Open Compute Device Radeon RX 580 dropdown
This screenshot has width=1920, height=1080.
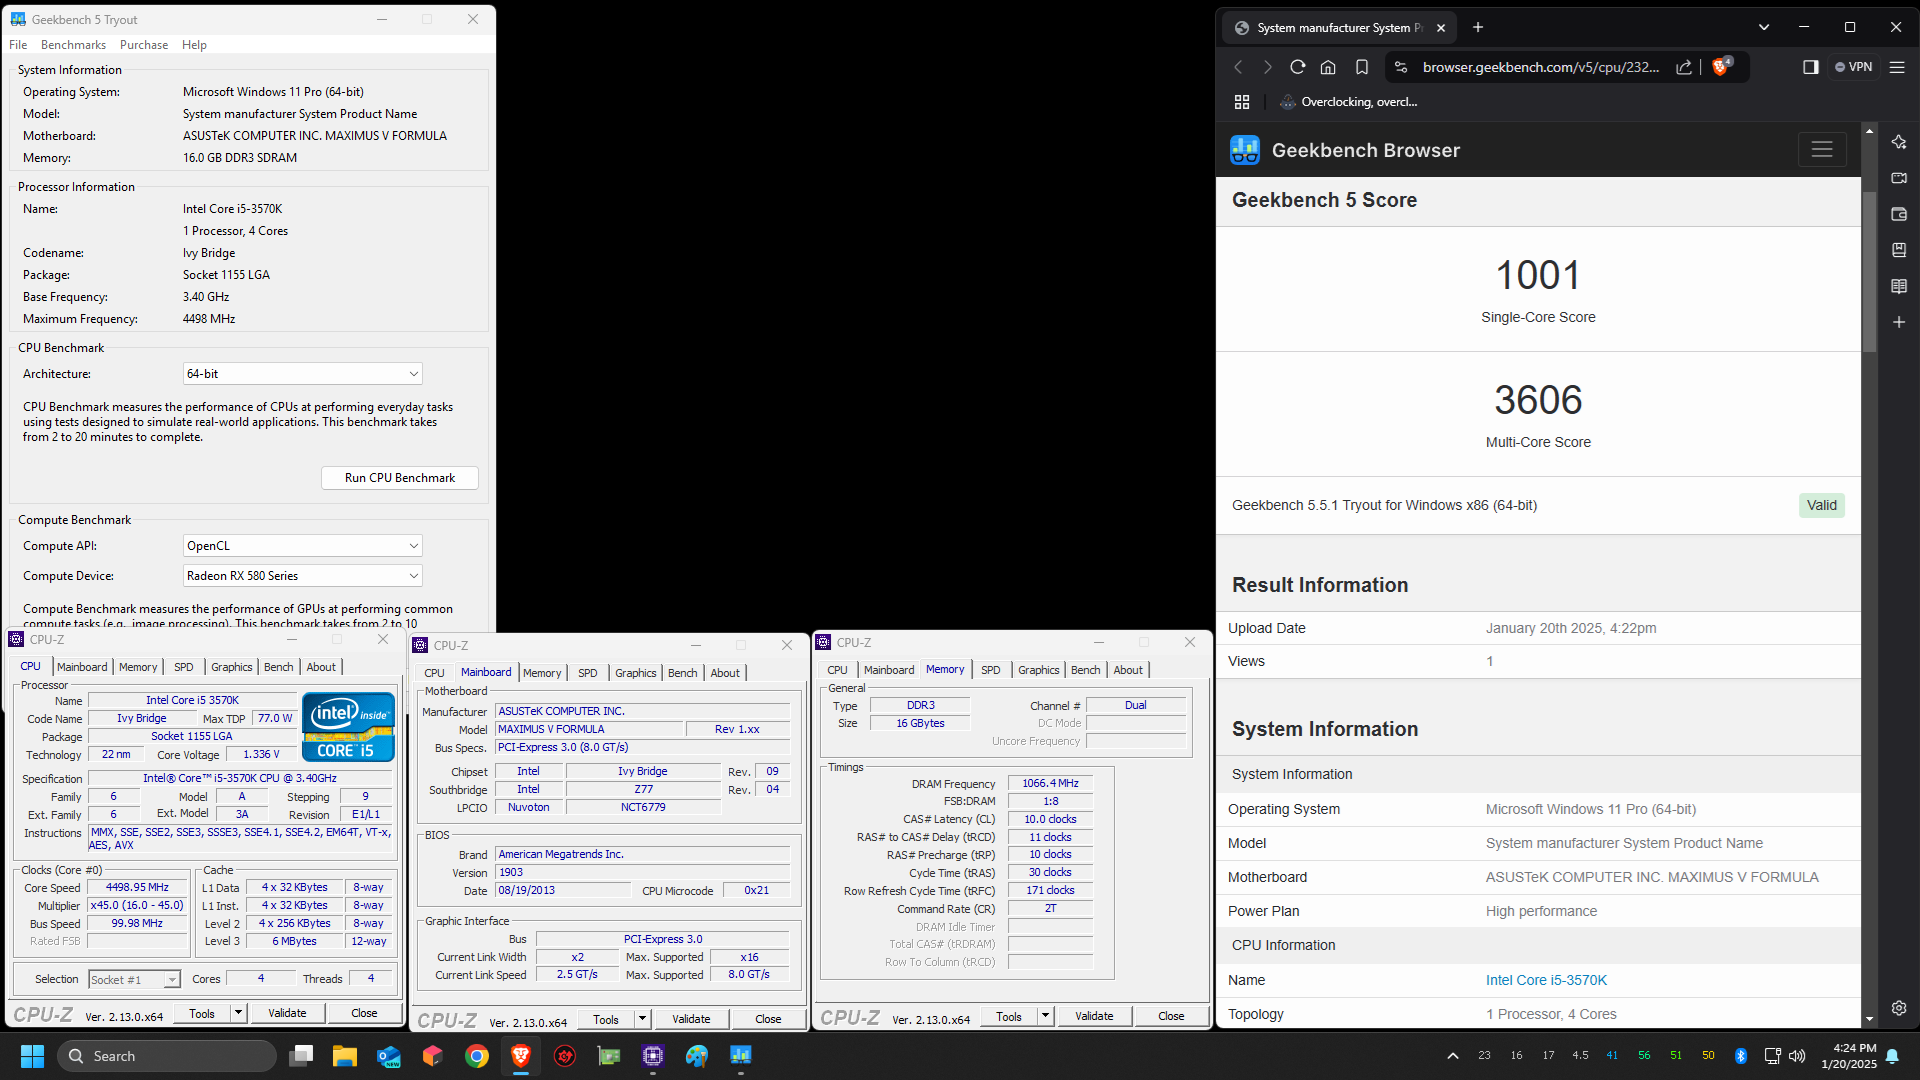click(x=303, y=576)
